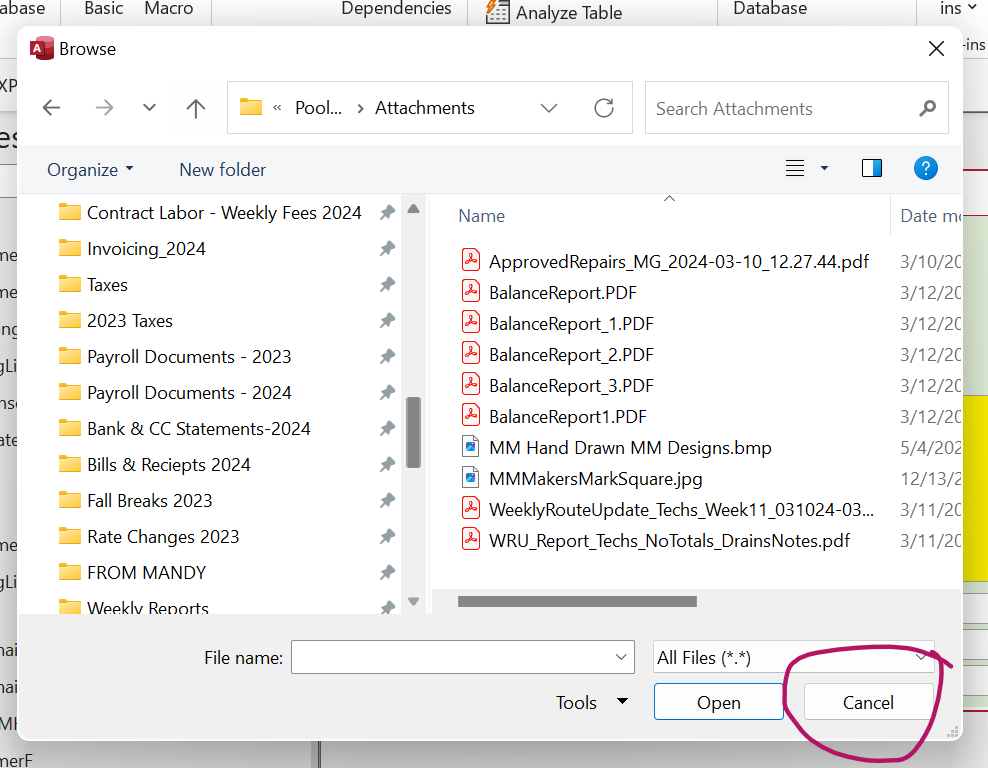This screenshot has height=768, width=988.
Task: Open the recent locations chevron
Action: [149, 108]
